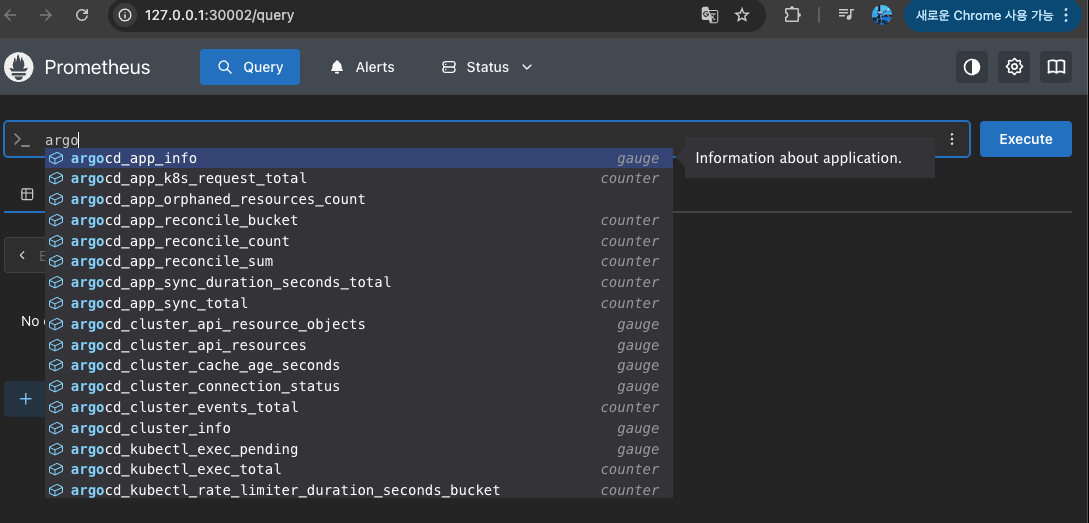1089x523 pixels.
Task: Click the site information icon in address bar
Action: [126, 15]
